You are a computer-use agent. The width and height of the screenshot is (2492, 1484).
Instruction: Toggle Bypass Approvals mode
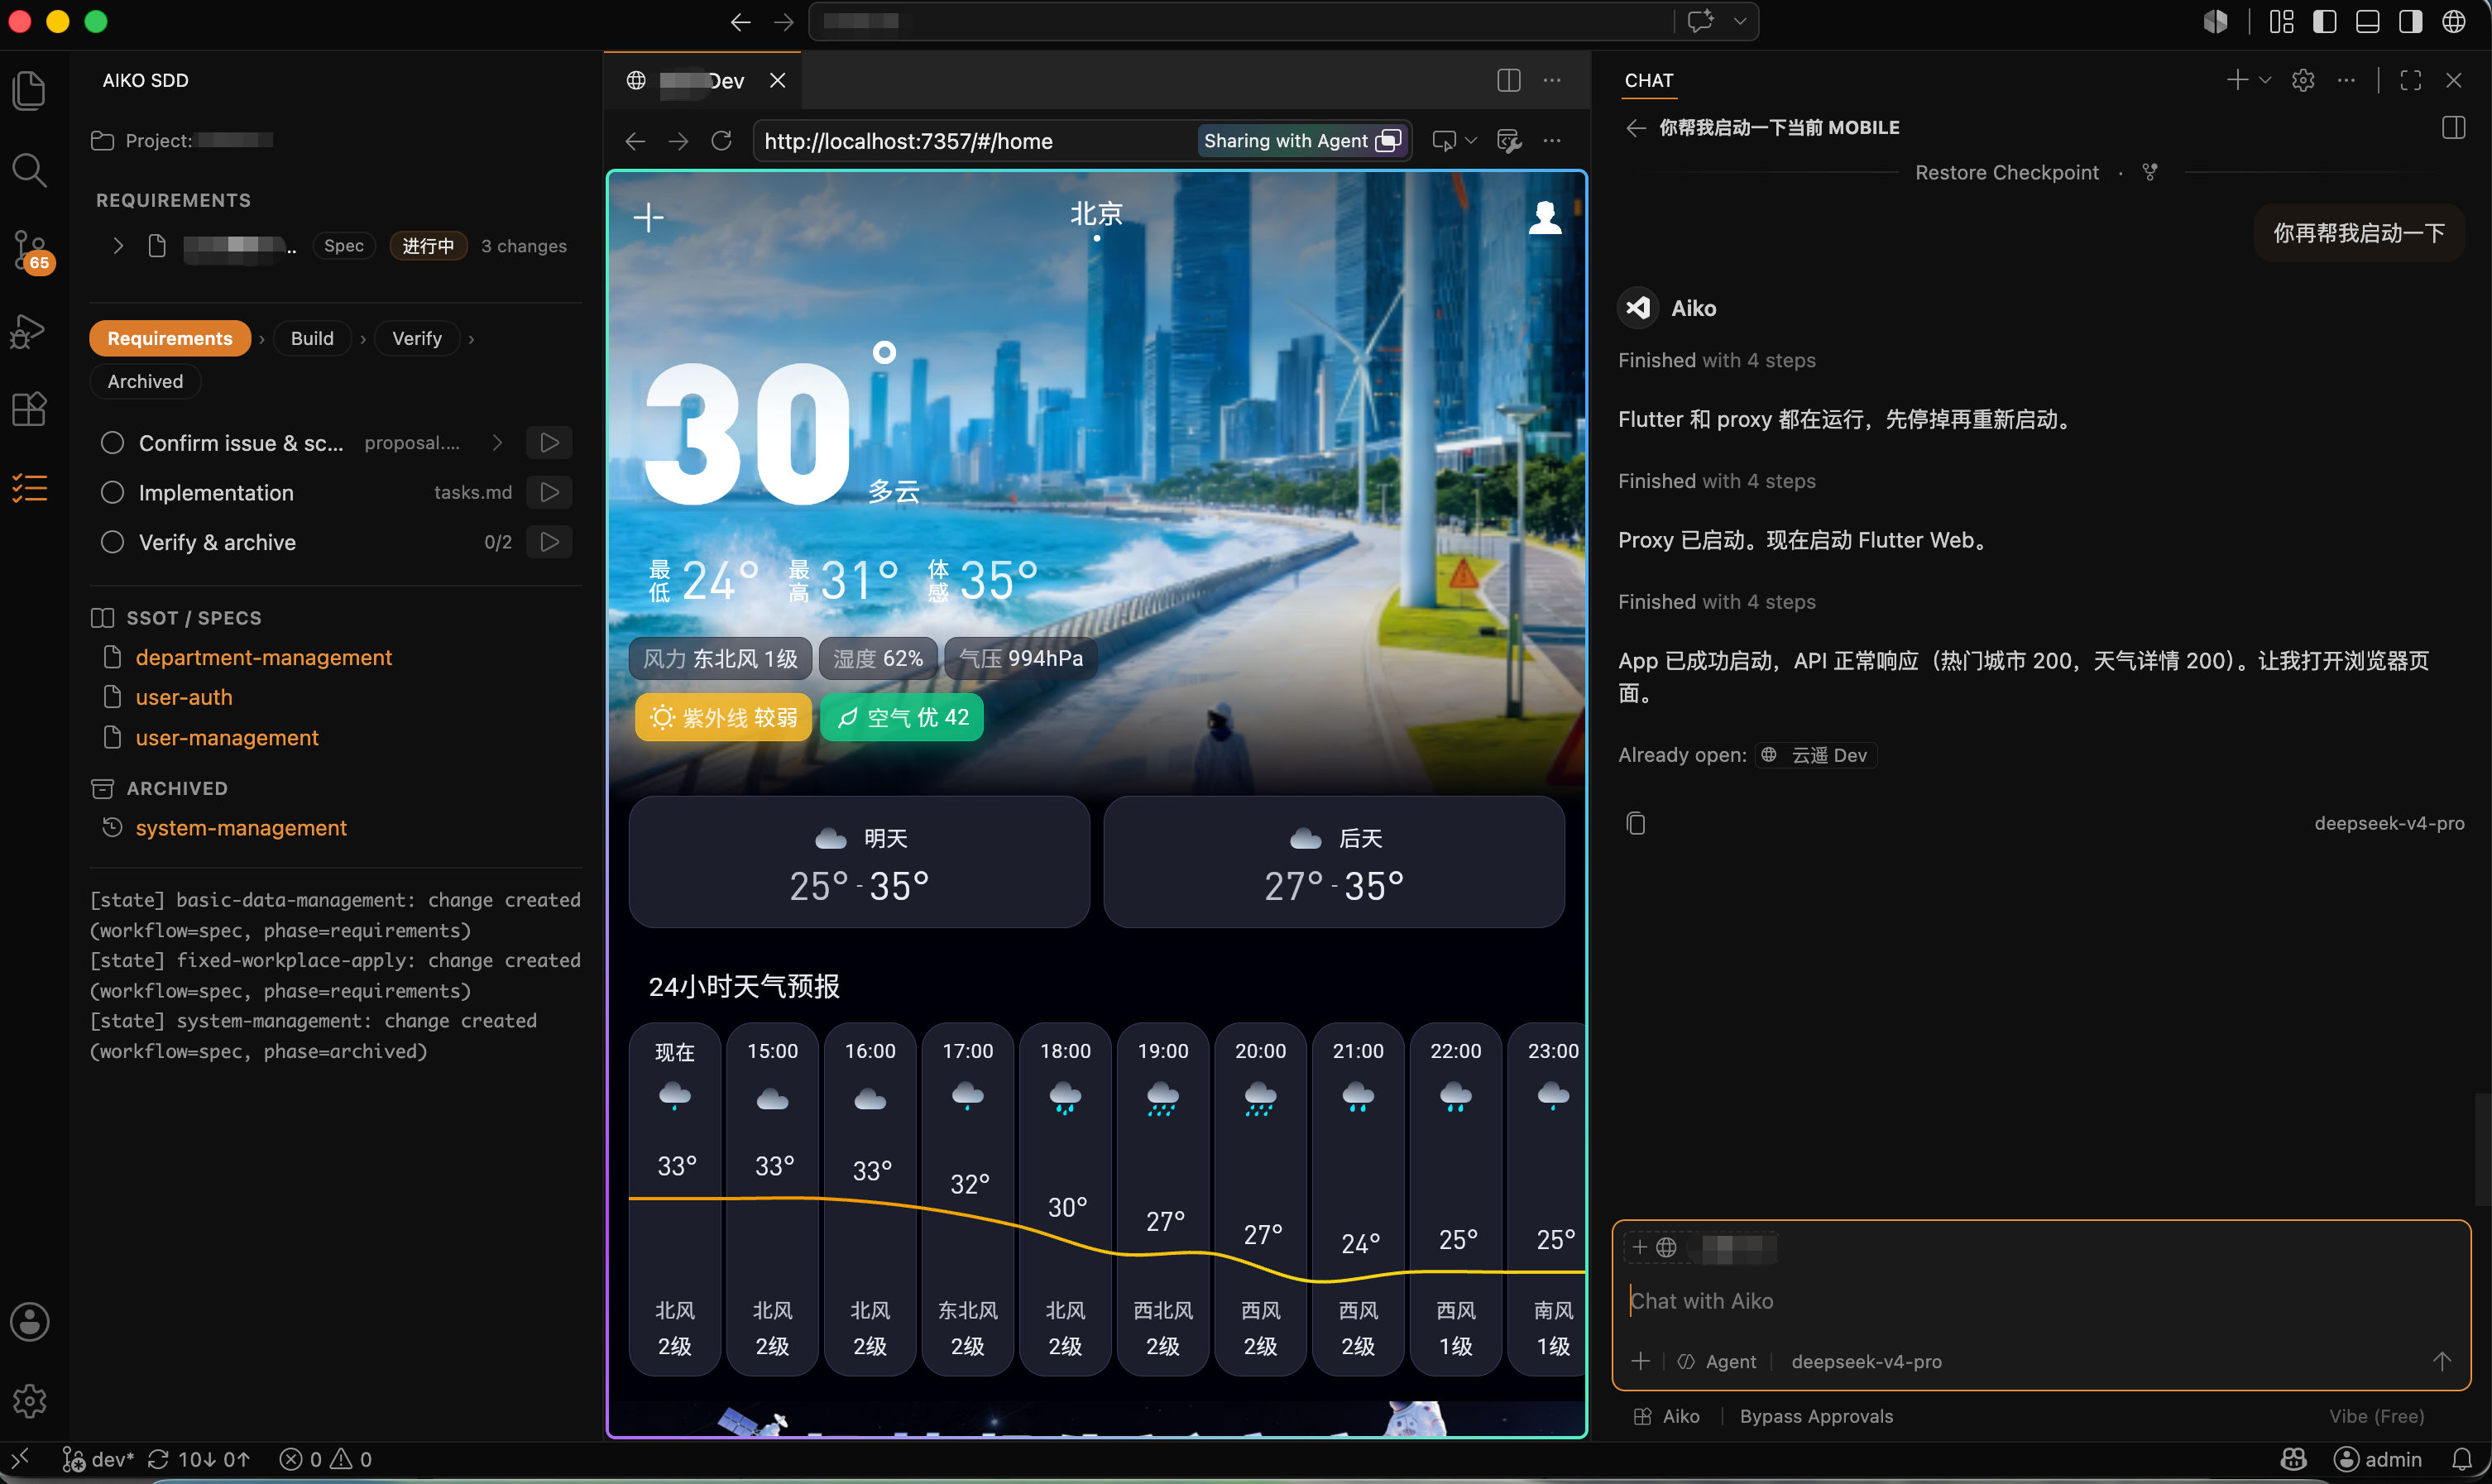[x=1816, y=1416]
